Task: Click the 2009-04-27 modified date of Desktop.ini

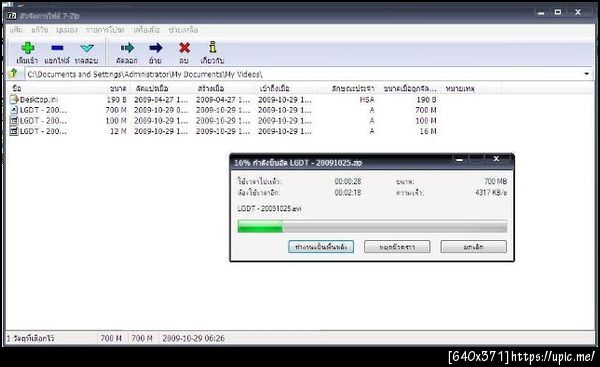Action: tap(161, 99)
